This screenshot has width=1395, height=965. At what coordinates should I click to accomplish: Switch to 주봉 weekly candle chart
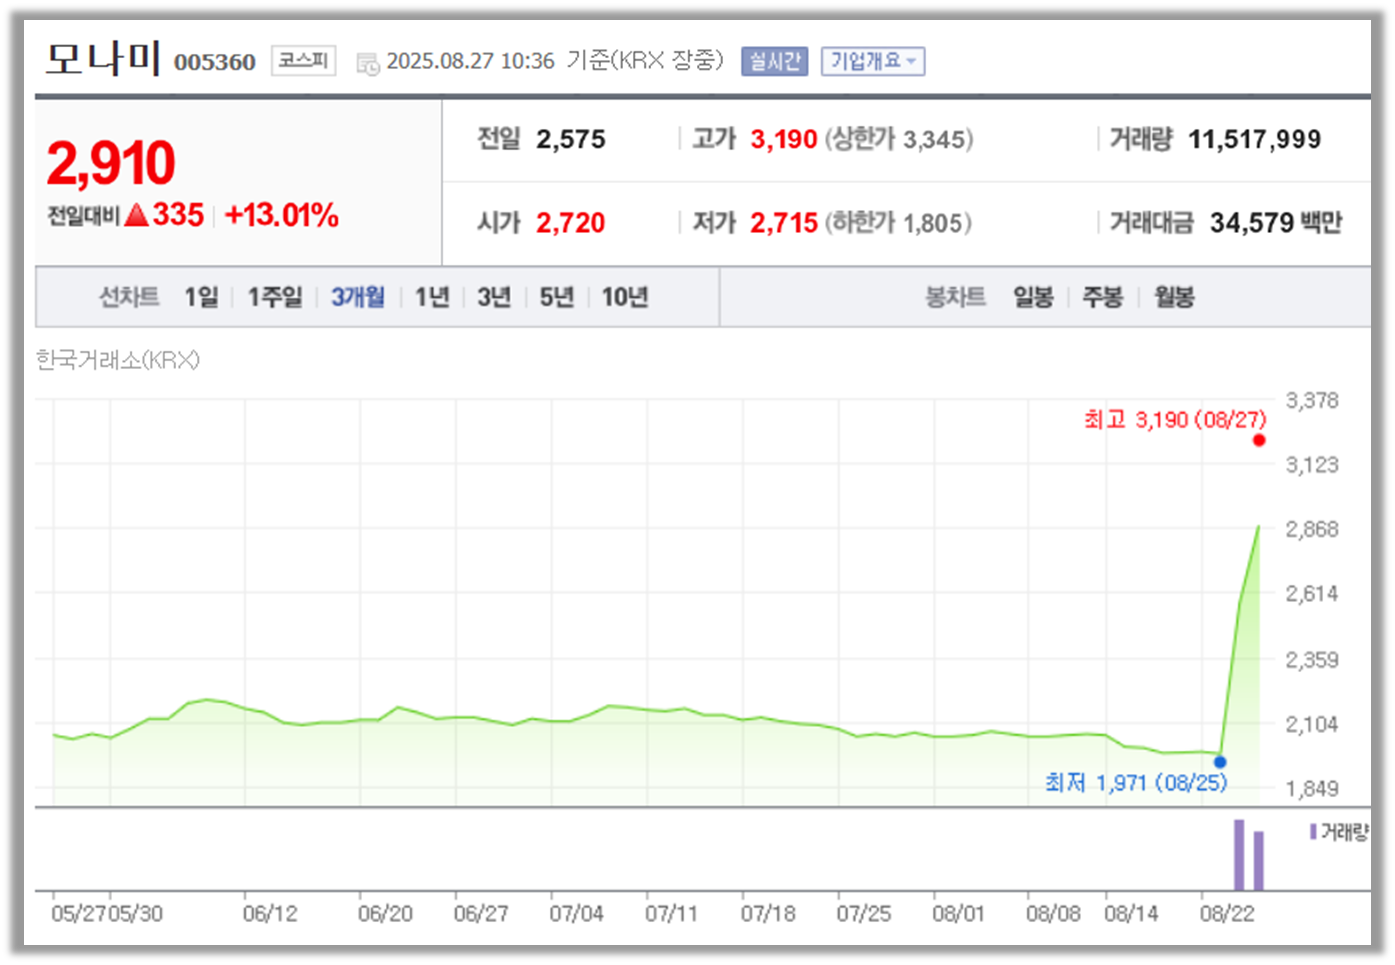pos(1102,297)
